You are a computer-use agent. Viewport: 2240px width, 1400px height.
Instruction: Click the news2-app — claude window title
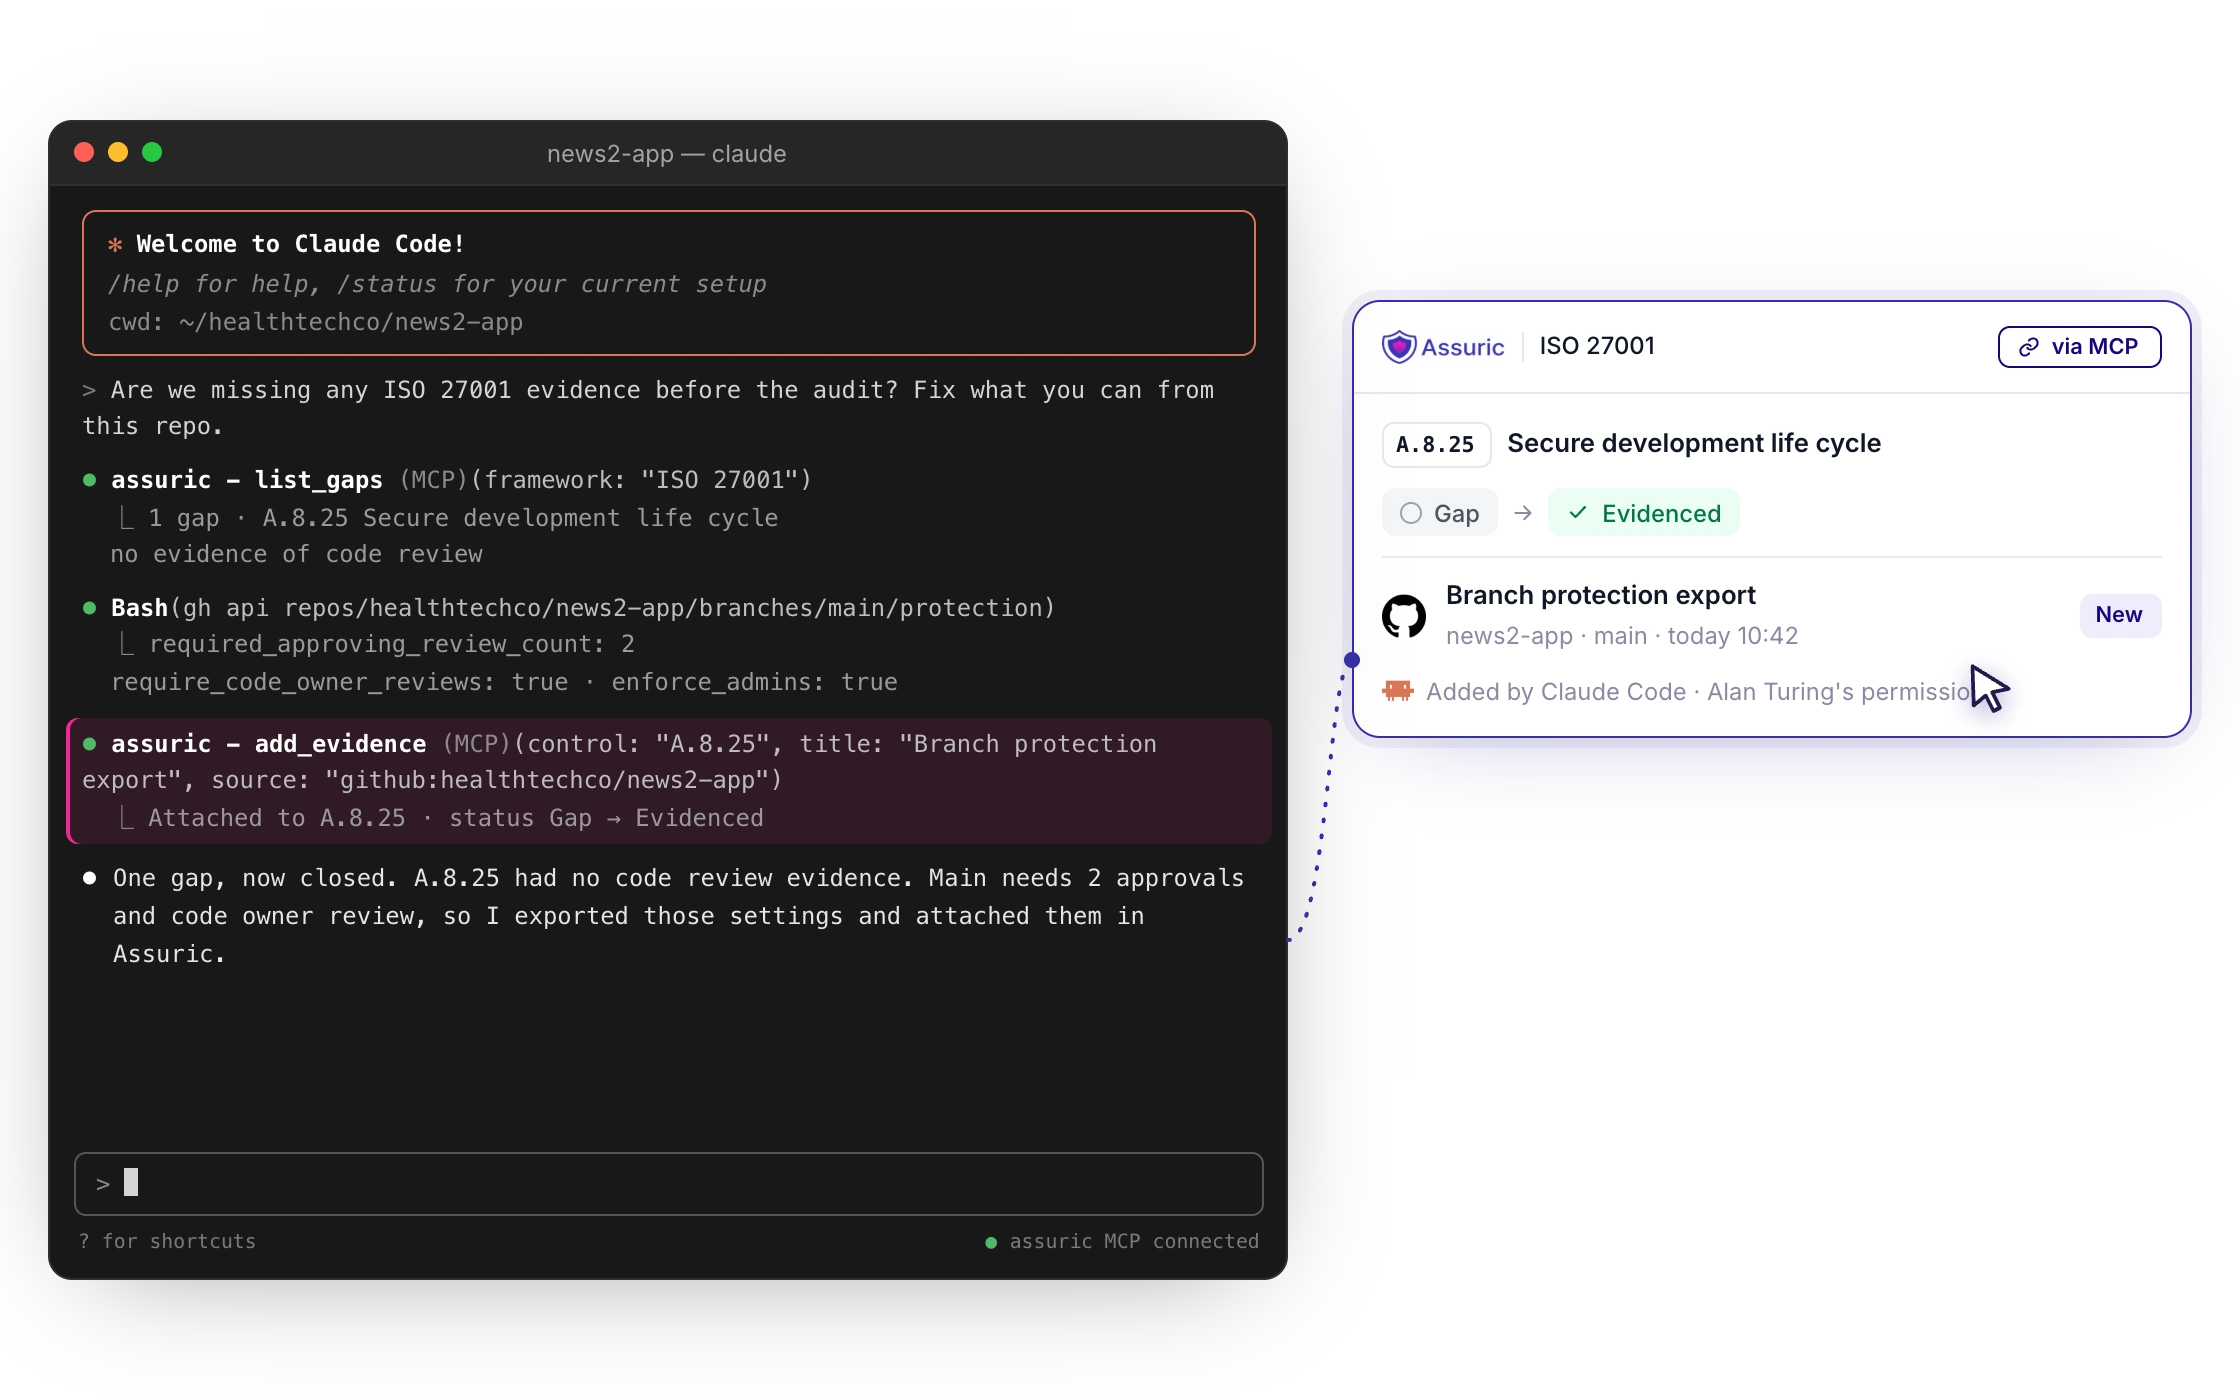click(x=667, y=154)
